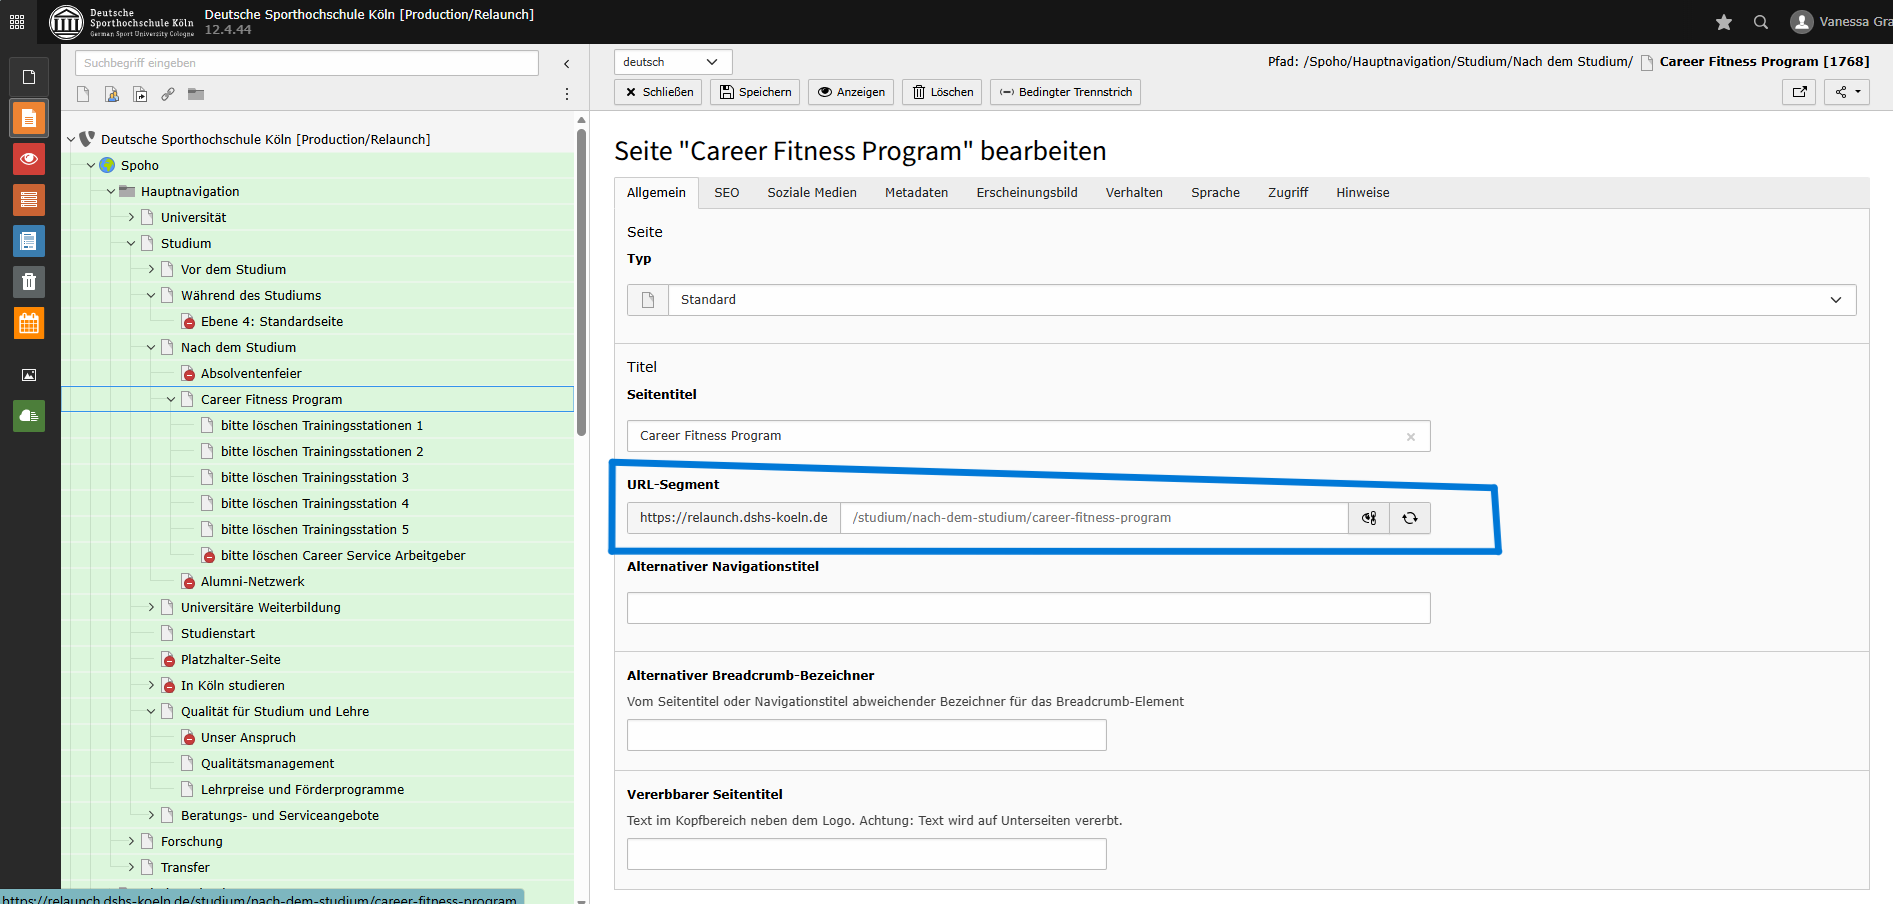Open the orange calendar module
The image size is (1893, 904).
click(29, 323)
